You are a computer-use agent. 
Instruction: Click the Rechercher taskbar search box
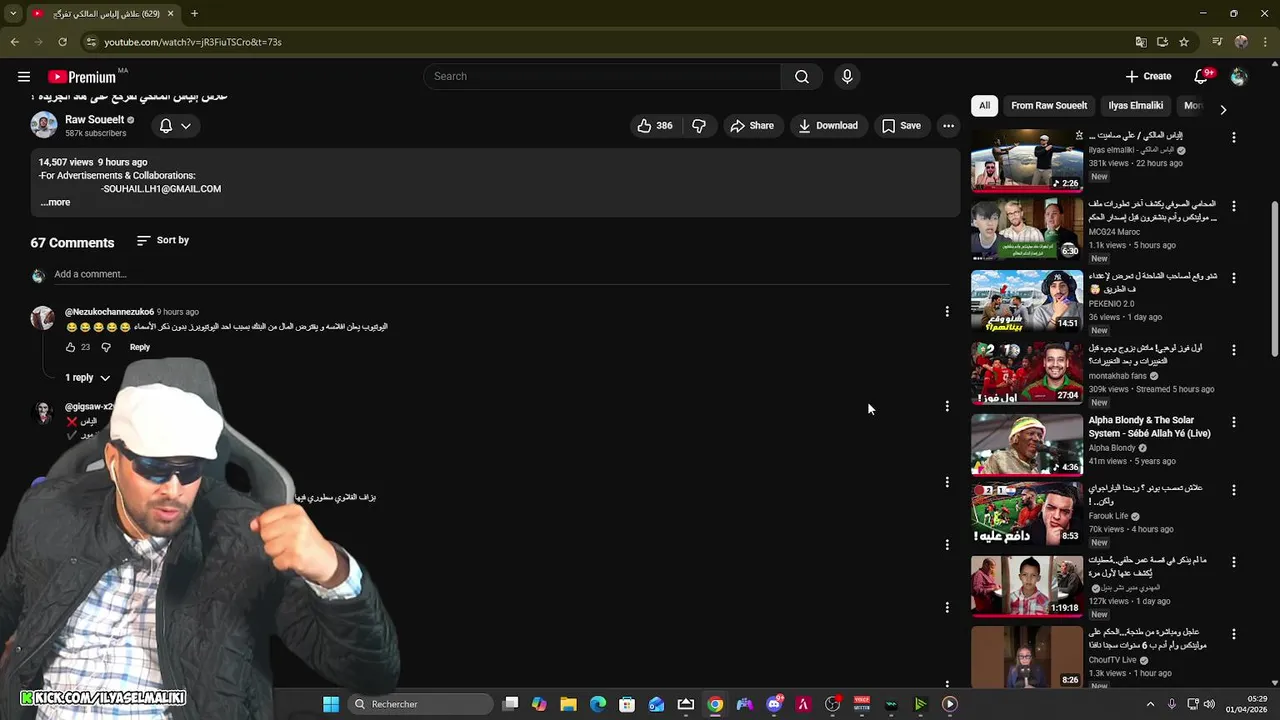click(x=420, y=704)
